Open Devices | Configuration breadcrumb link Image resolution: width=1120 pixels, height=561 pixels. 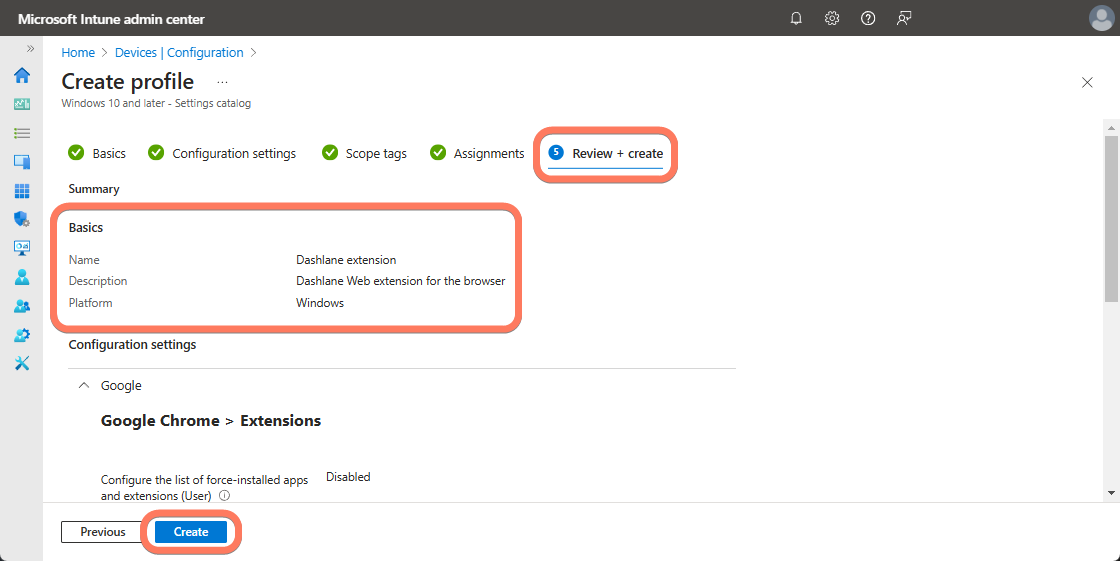coord(179,53)
